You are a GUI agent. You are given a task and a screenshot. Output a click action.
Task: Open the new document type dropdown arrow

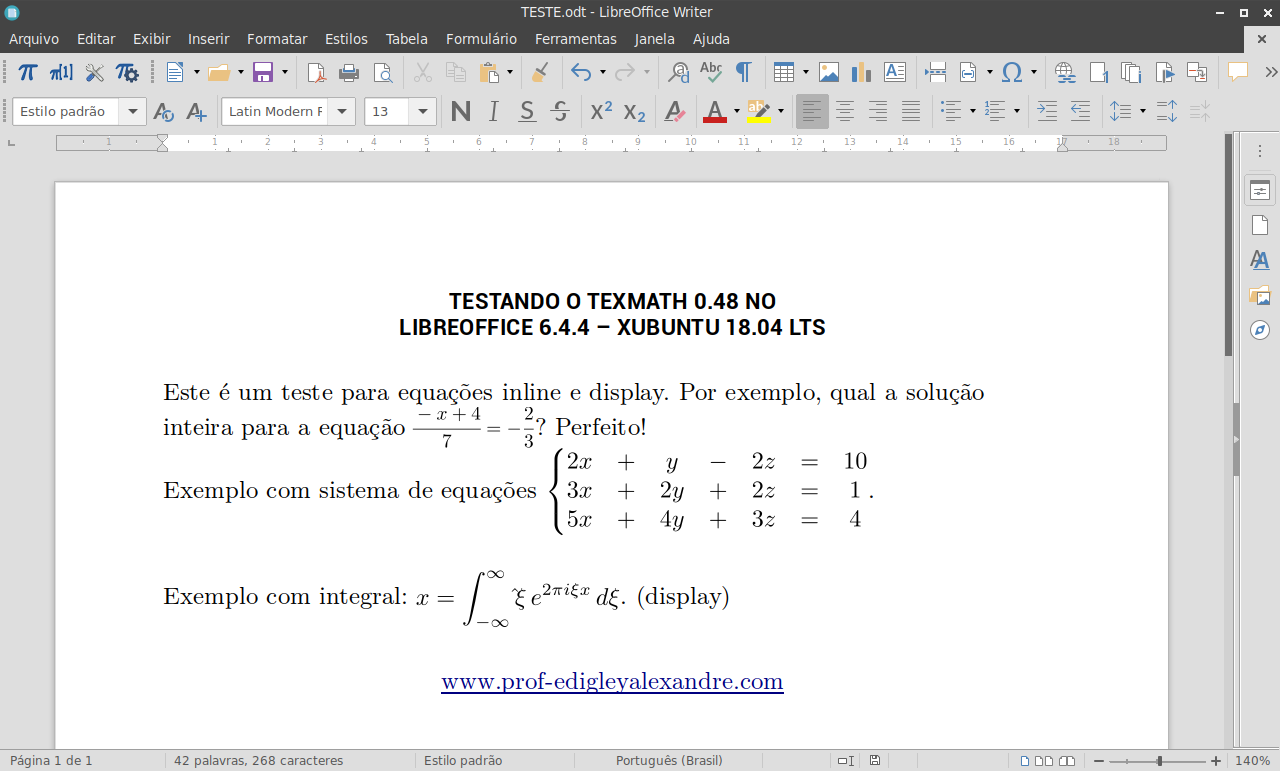[x=196, y=72]
